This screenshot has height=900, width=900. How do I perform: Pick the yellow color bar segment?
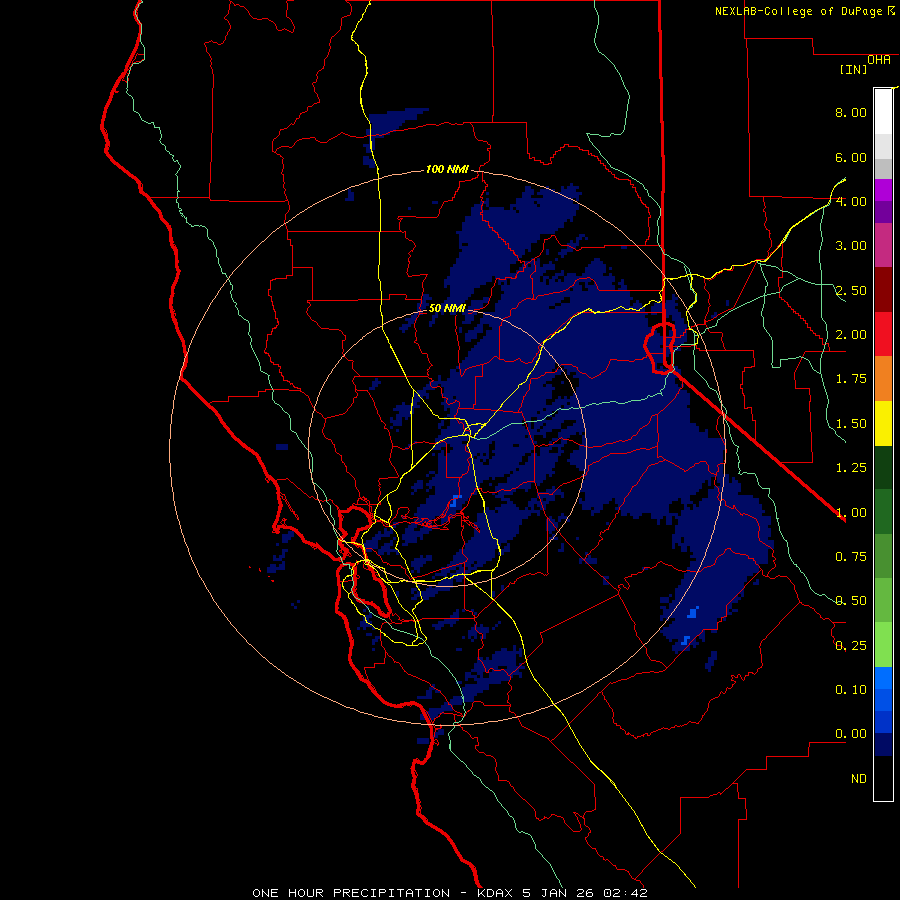(883, 423)
